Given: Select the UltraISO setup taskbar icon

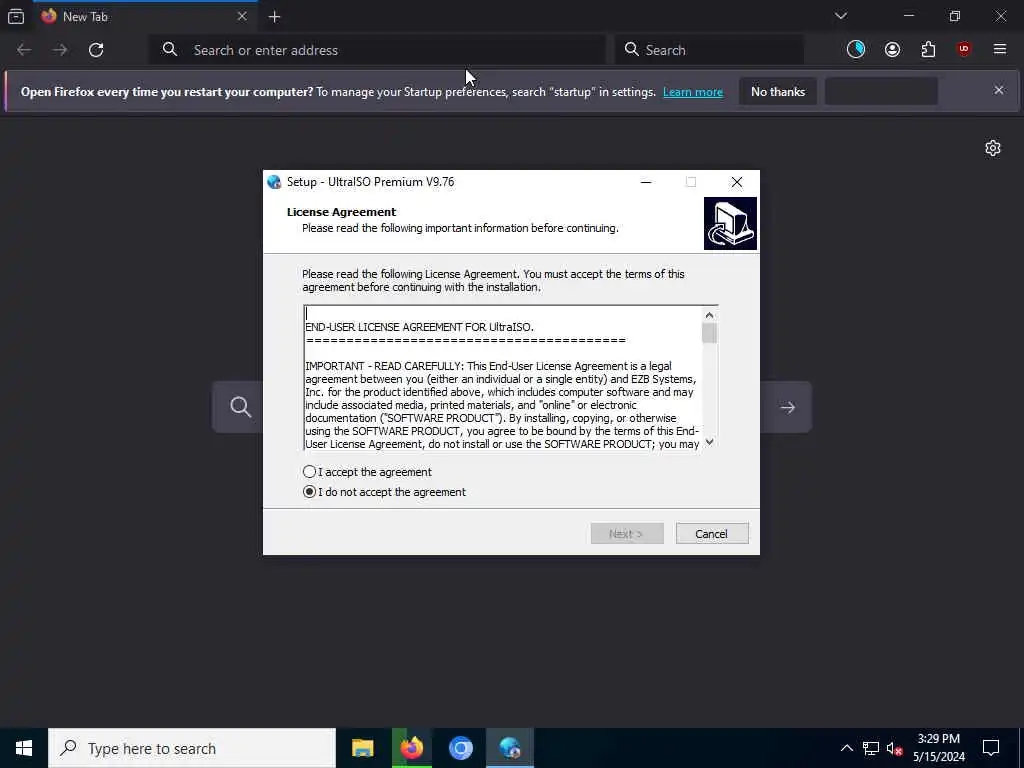Looking at the screenshot, I should [510, 748].
